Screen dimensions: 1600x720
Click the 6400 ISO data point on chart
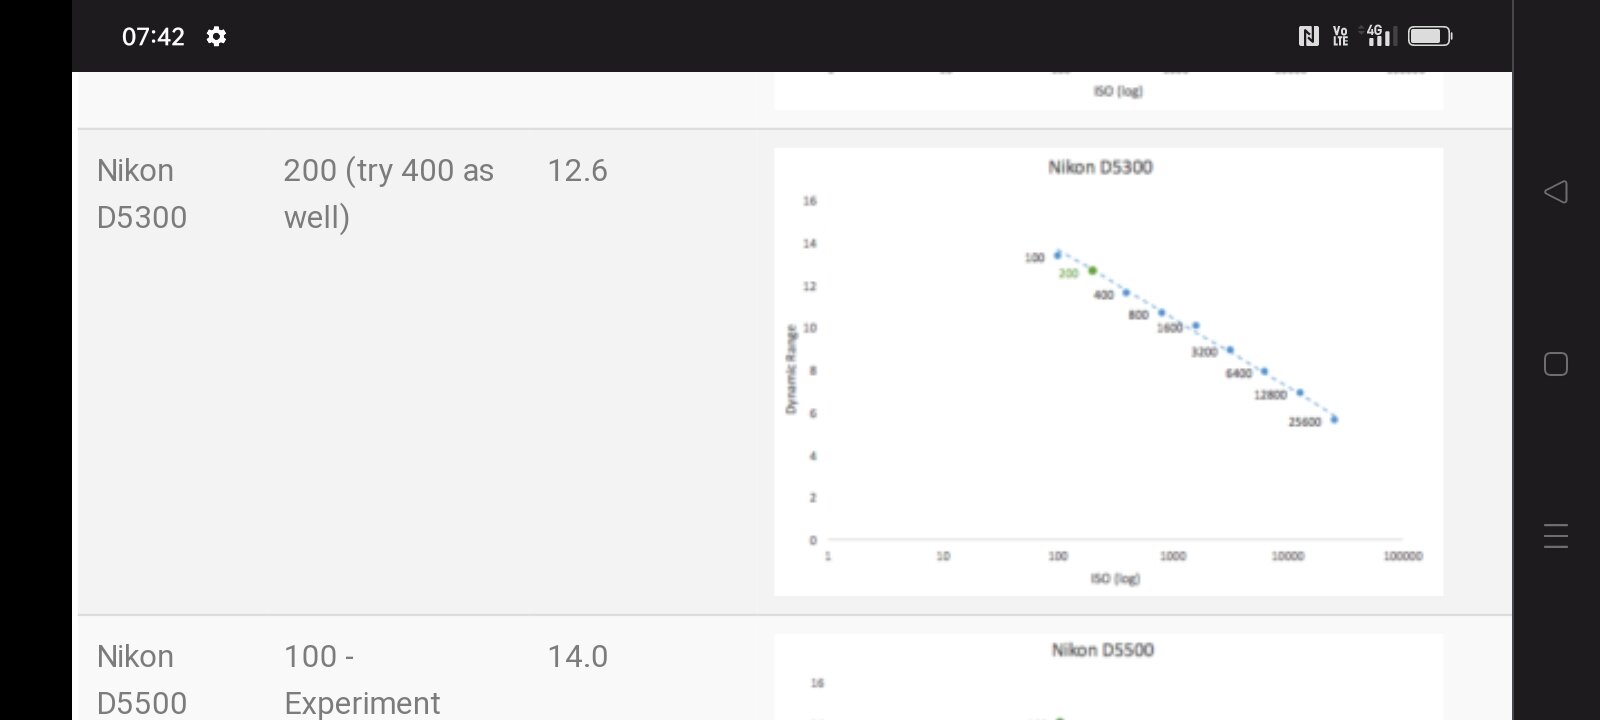(1264, 372)
